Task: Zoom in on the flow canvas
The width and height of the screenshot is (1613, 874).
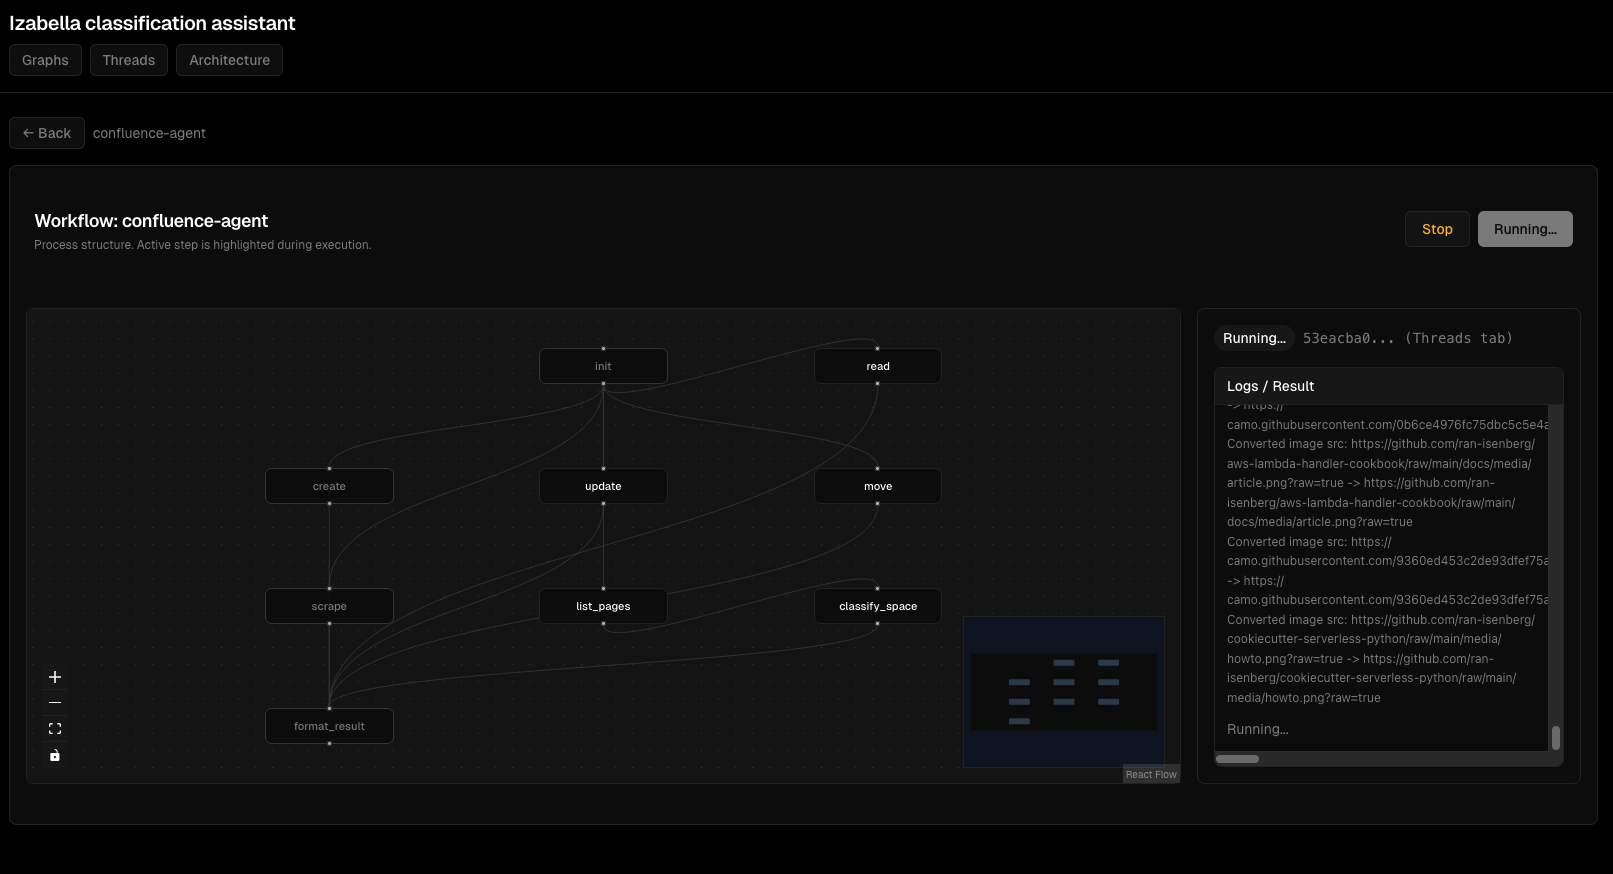Action: (55, 677)
